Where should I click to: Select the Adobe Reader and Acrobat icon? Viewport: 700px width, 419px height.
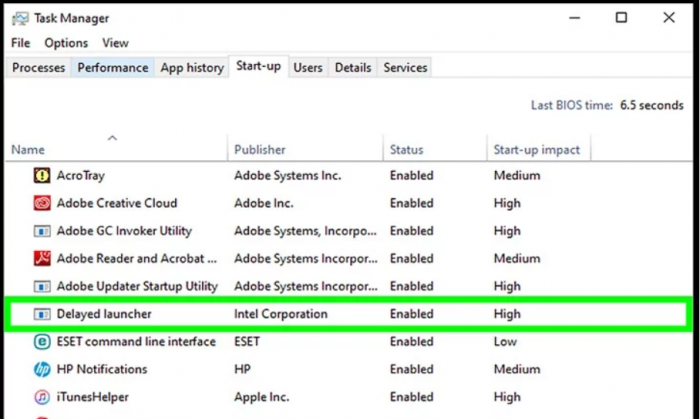click(42, 258)
